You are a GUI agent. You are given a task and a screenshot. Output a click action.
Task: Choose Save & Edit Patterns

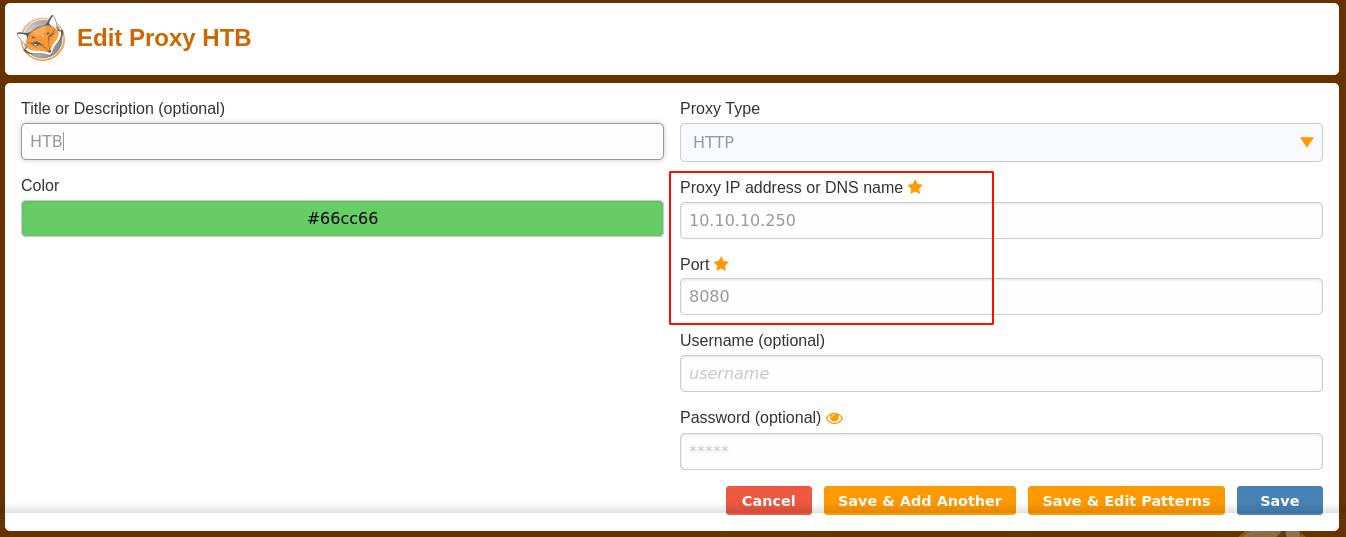coord(1126,501)
